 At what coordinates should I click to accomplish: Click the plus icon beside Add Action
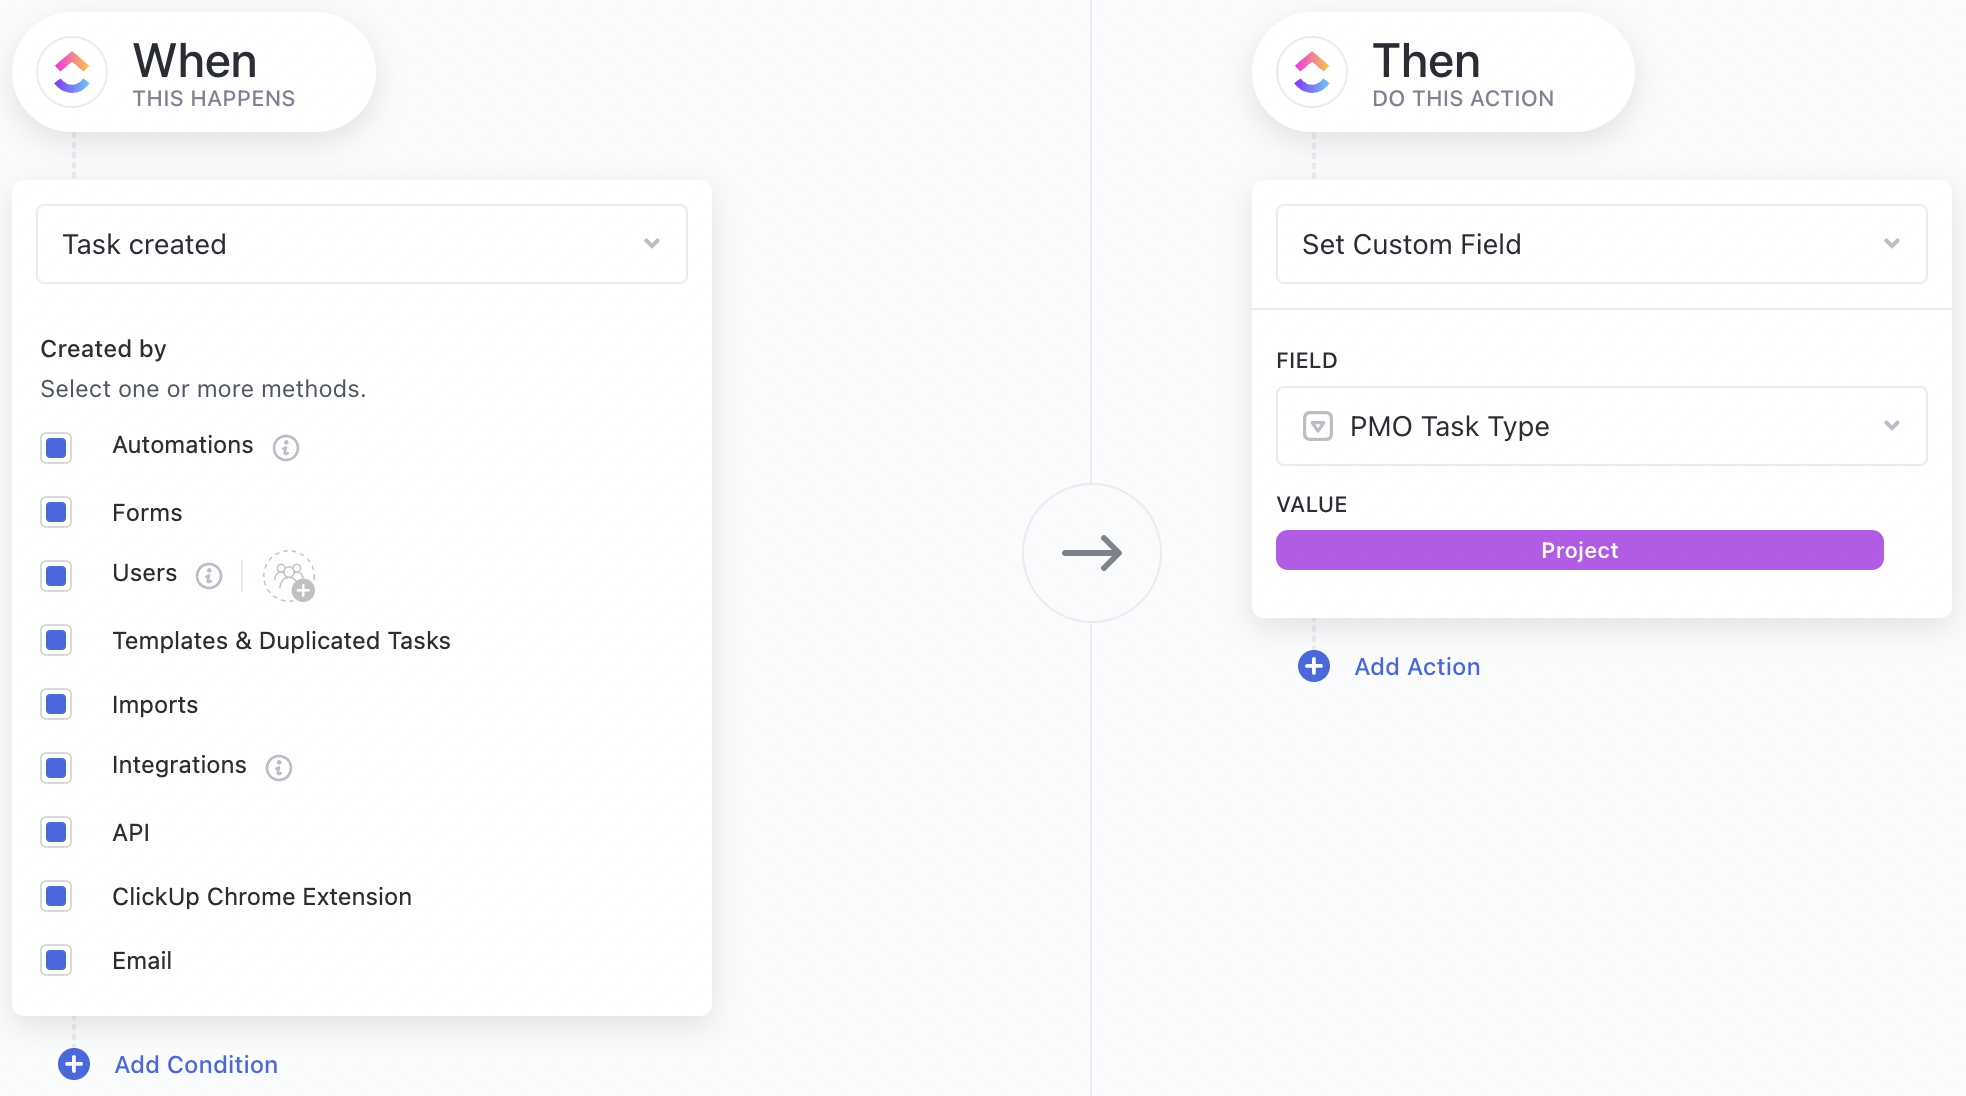pyautogui.click(x=1313, y=666)
